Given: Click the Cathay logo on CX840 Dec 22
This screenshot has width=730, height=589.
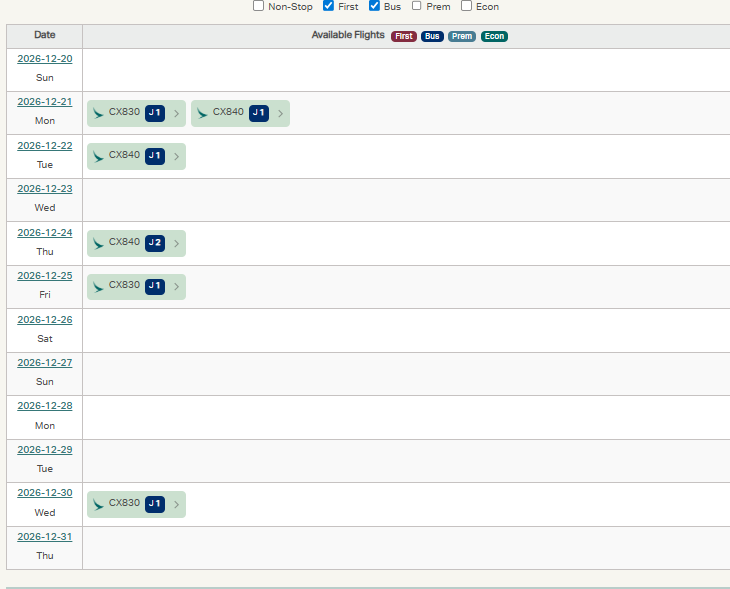Looking at the screenshot, I should click(98, 156).
